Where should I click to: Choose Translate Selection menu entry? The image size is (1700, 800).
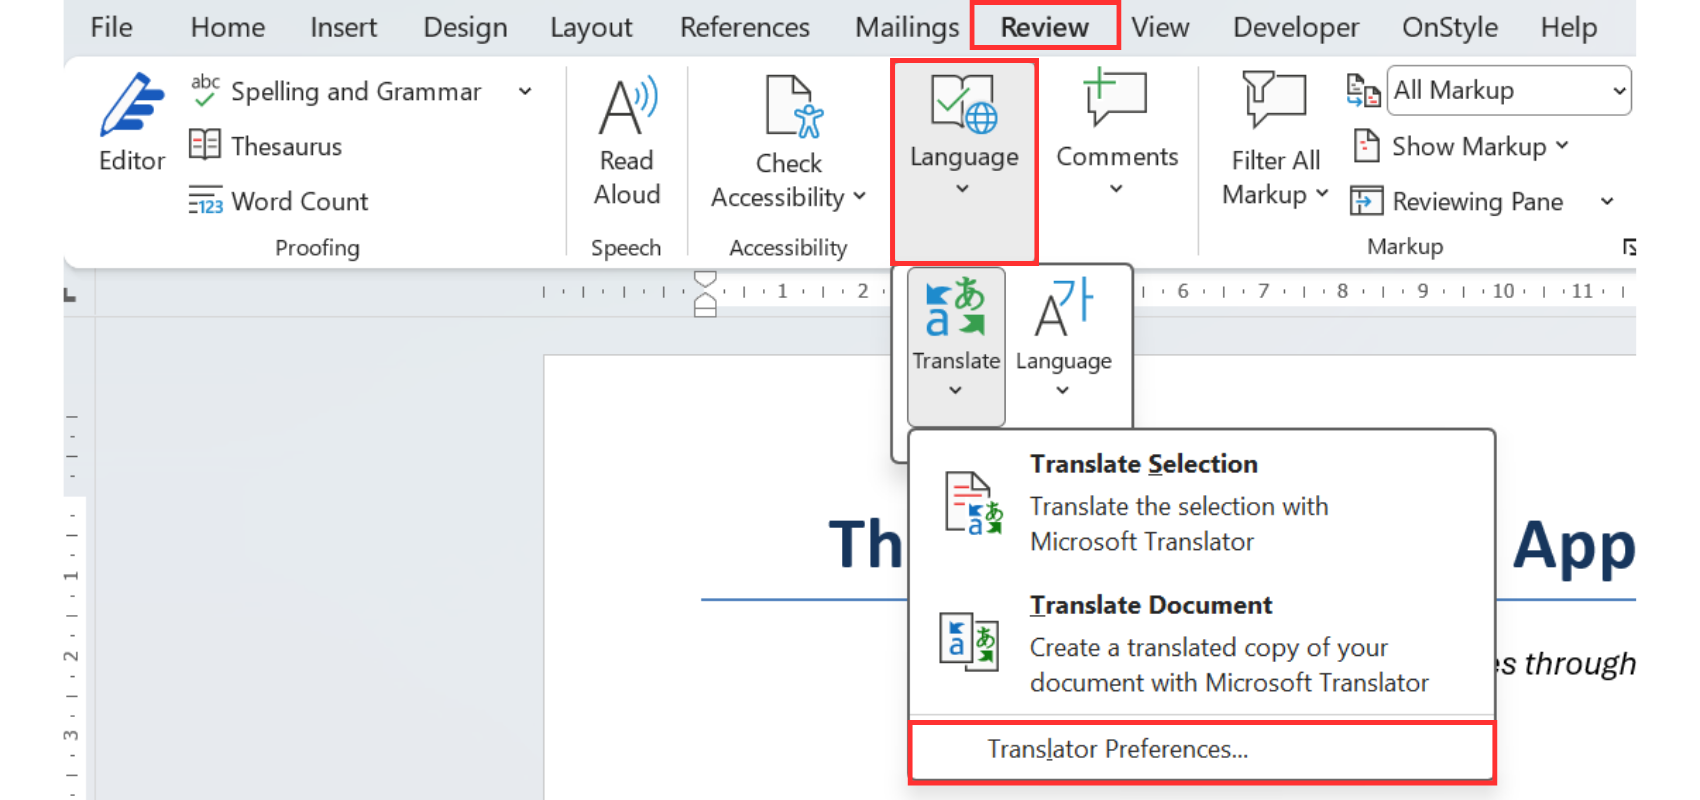[x=1202, y=503]
